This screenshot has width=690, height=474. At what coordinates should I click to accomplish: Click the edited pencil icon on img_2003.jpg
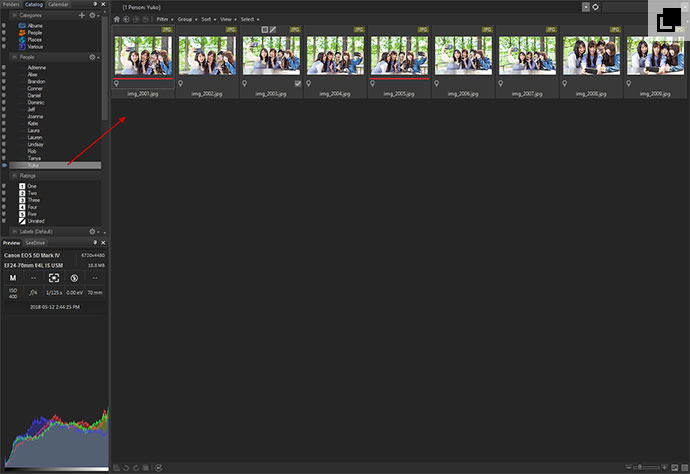271,30
